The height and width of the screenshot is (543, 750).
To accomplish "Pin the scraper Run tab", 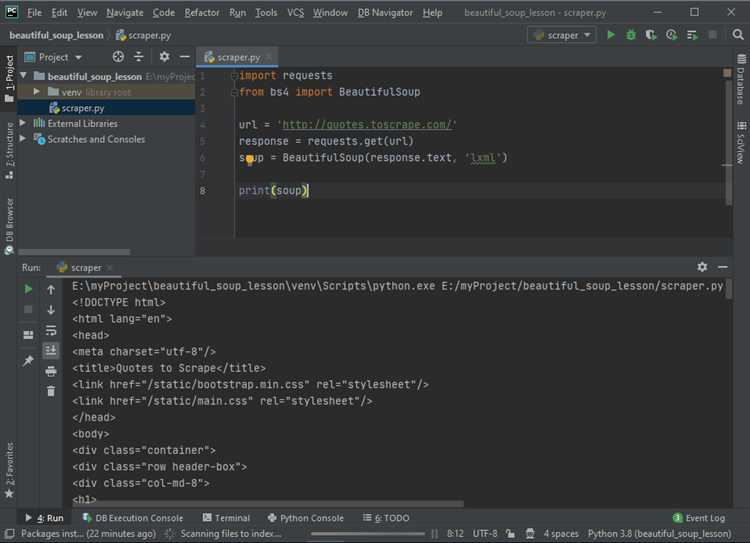I will coord(28,361).
